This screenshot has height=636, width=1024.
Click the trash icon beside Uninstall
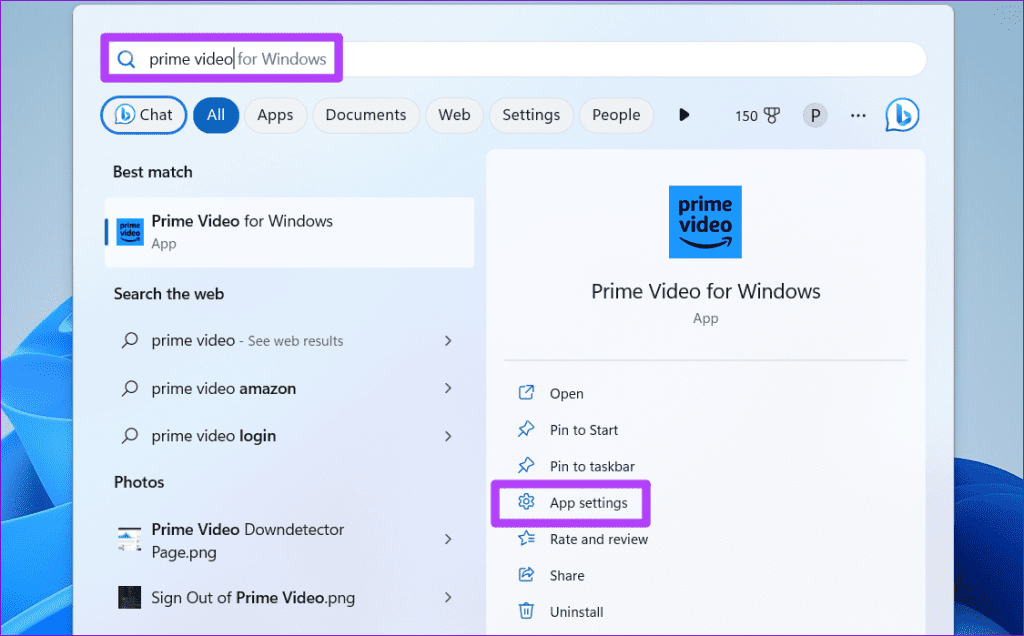coord(526,611)
